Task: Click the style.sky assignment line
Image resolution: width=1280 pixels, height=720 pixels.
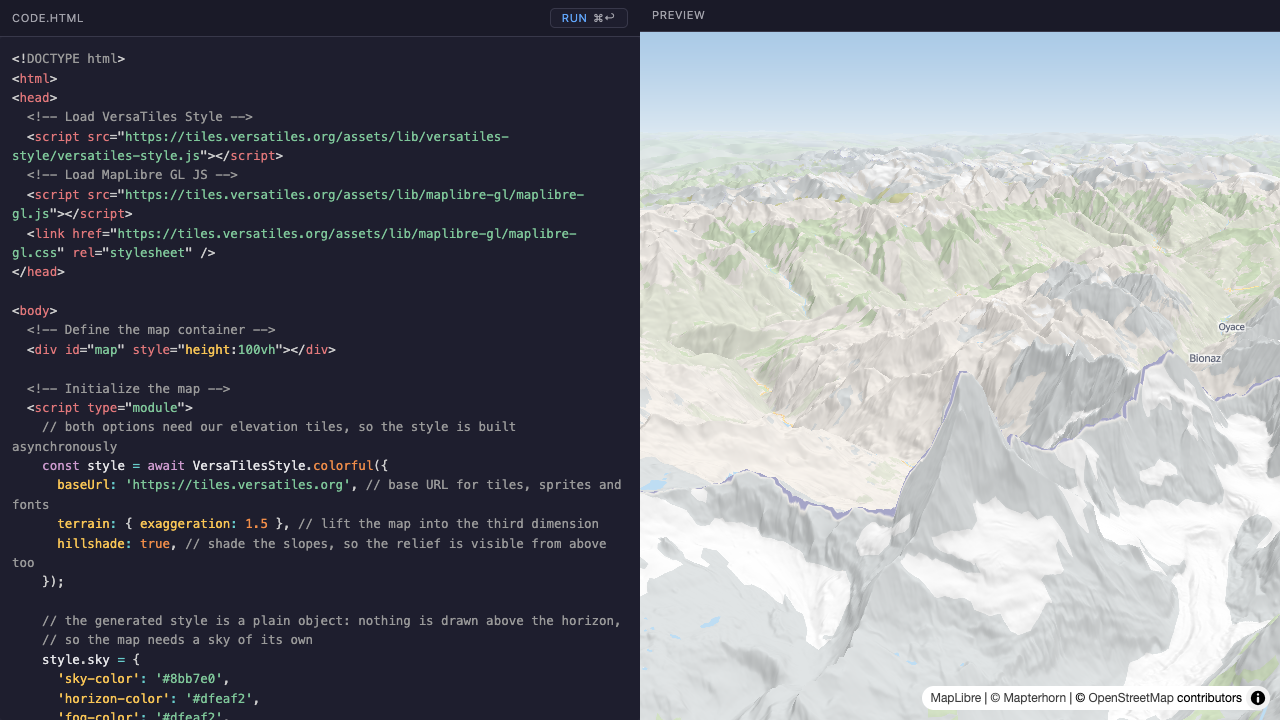Action: (91, 660)
